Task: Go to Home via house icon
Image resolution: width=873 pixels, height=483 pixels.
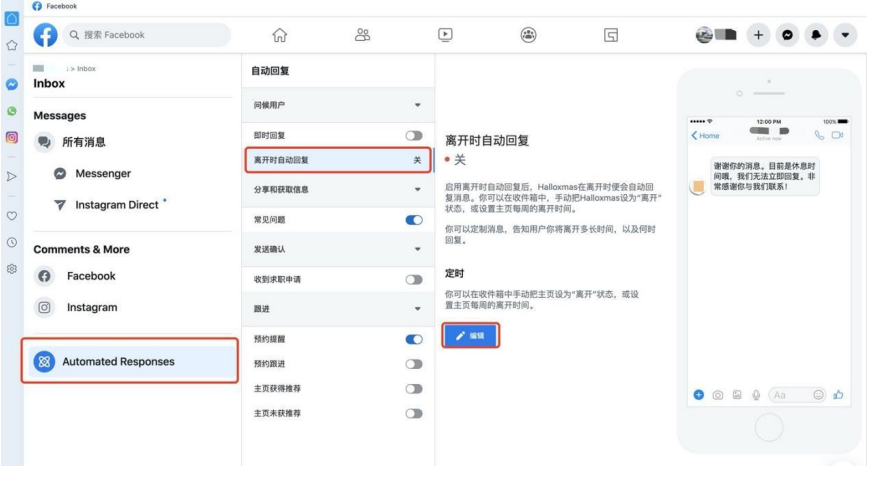Action: point(279,35)
